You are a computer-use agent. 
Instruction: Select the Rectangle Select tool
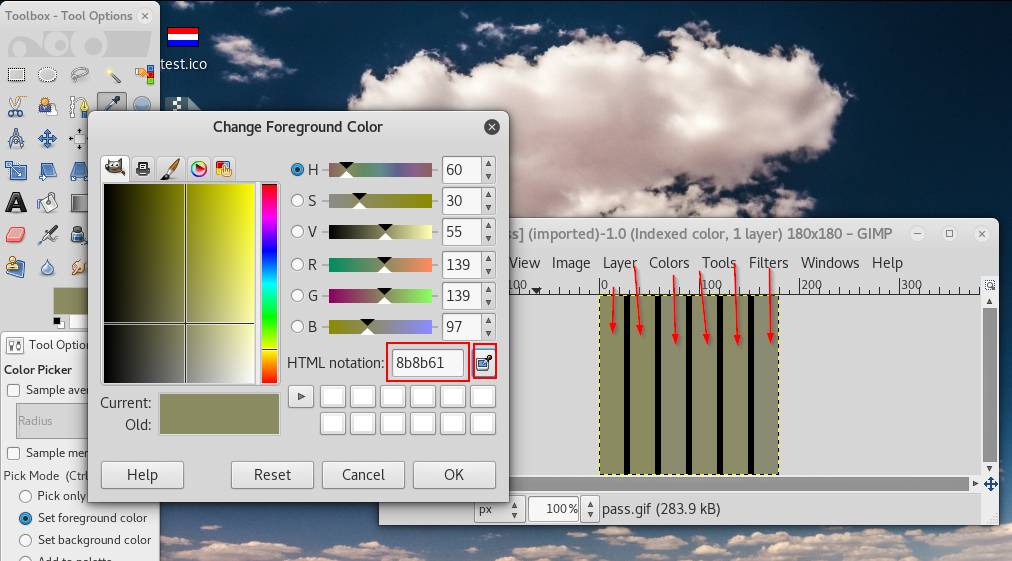tap(16, 75)
